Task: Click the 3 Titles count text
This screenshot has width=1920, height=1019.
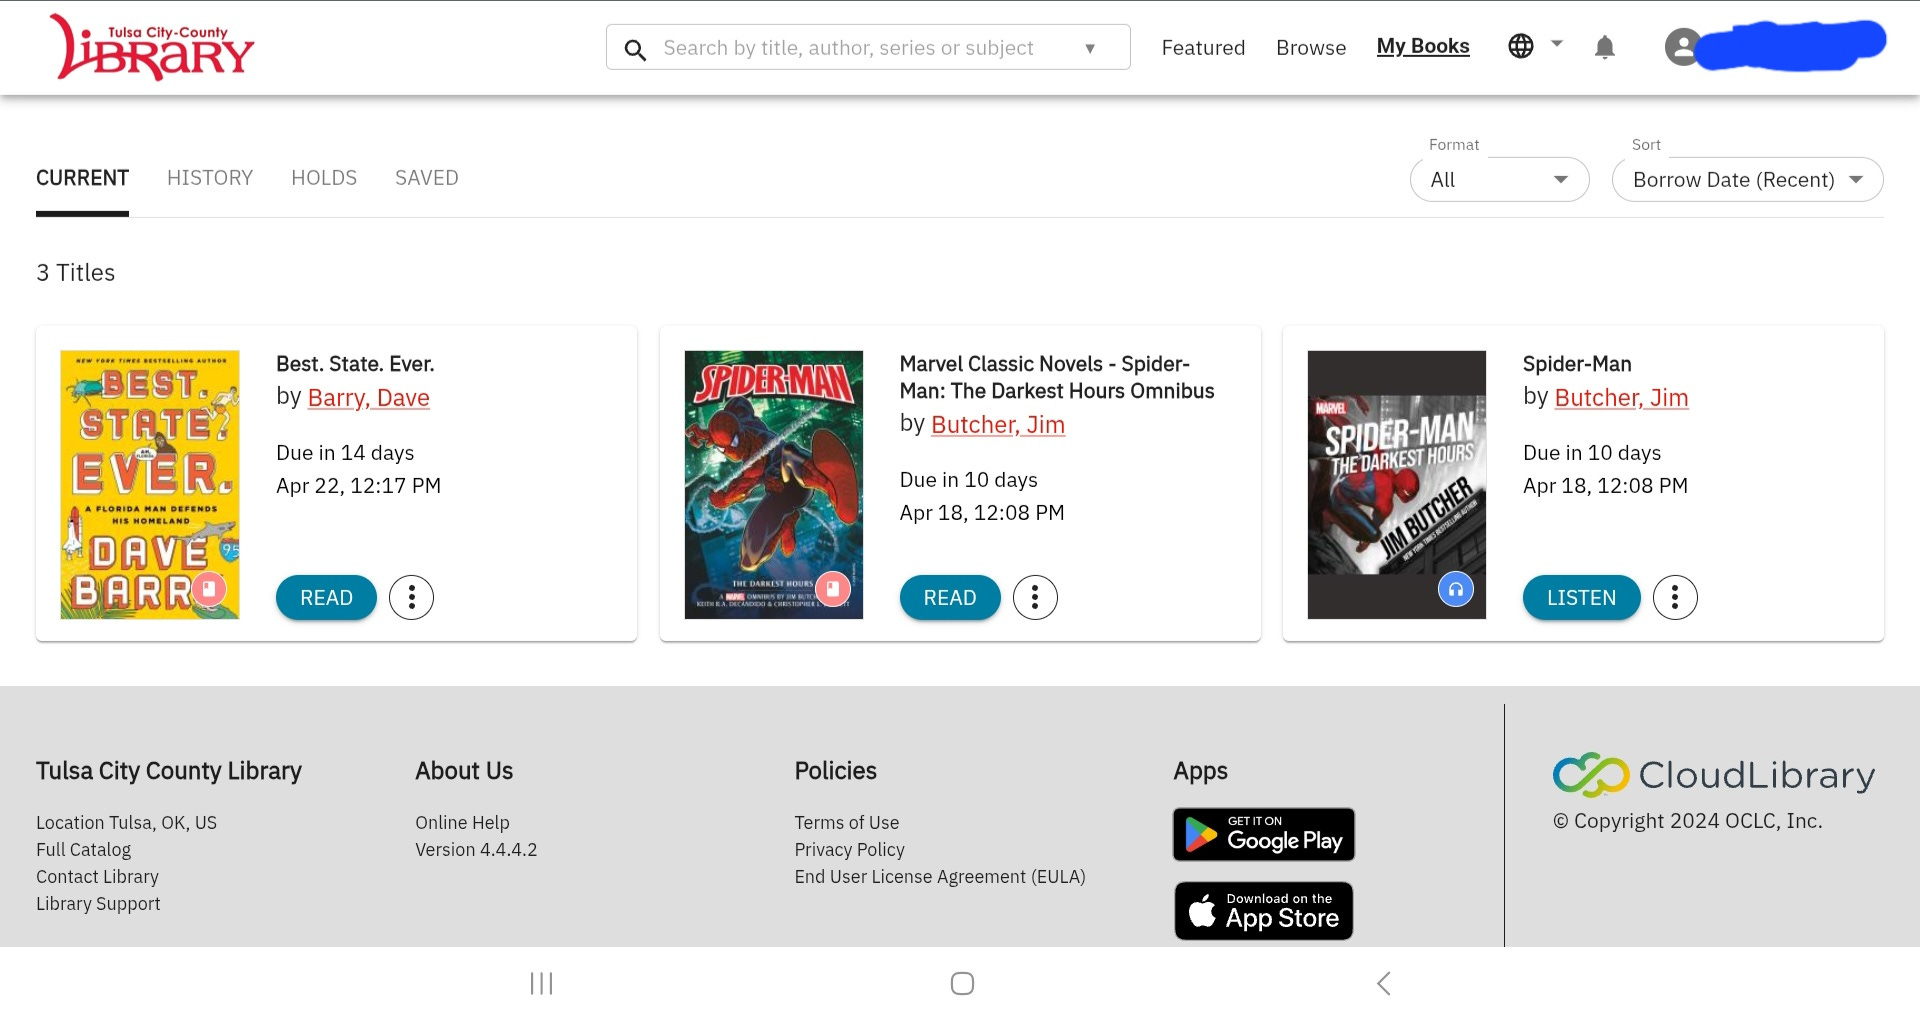Action: coord(75,273)
